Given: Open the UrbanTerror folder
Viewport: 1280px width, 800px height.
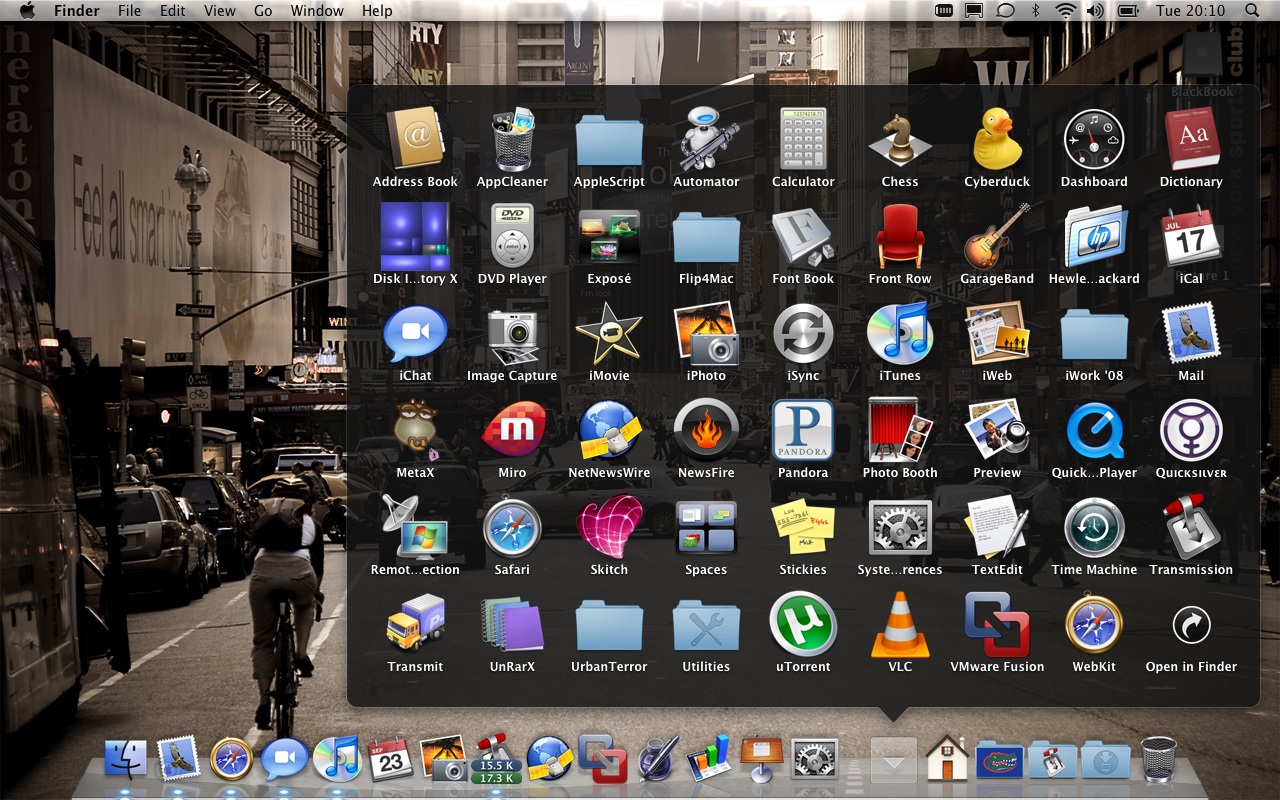Looking at the screenshot, I should pyautogui.click(x=609, y=625).
